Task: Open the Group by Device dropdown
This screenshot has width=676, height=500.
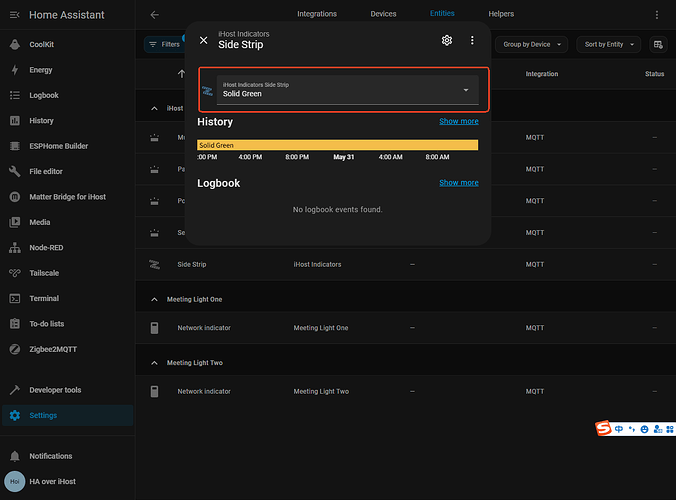Action: click(532, 44)
